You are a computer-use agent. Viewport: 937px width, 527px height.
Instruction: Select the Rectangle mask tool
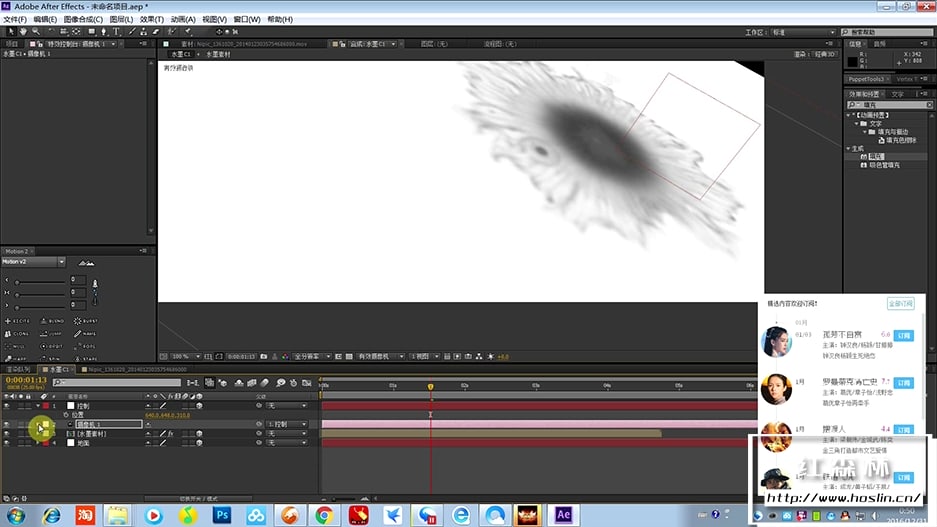click(91, 32)
